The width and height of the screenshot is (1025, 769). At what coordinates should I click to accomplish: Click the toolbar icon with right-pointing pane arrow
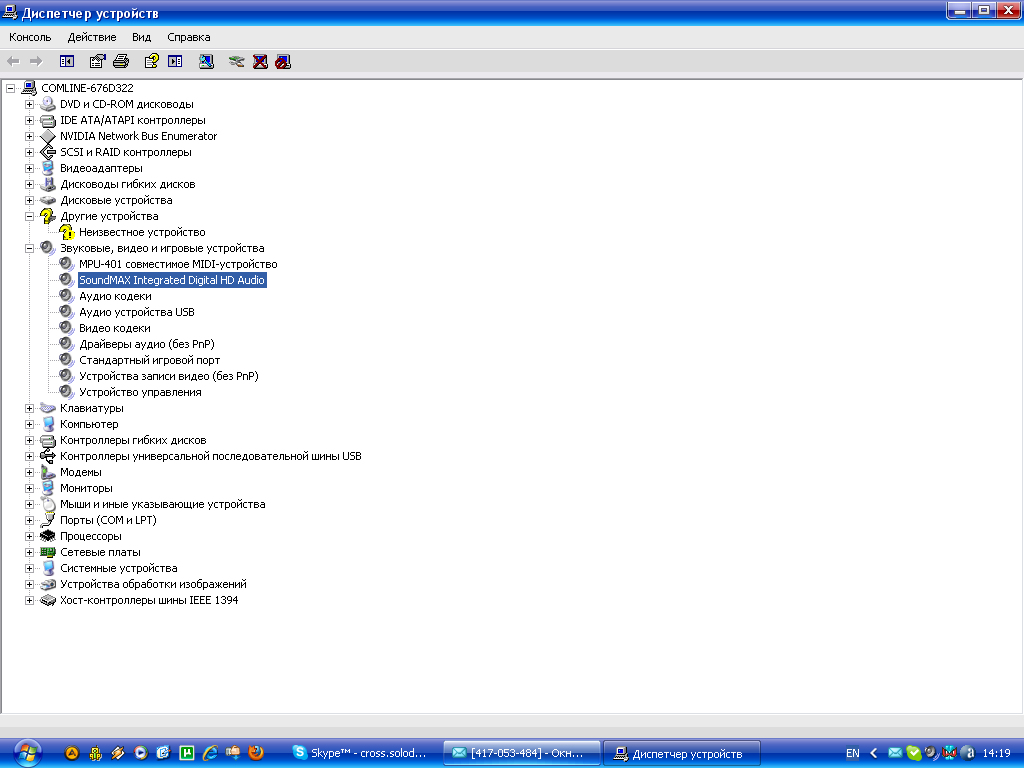pyautogui.click(x=175, y=61)
